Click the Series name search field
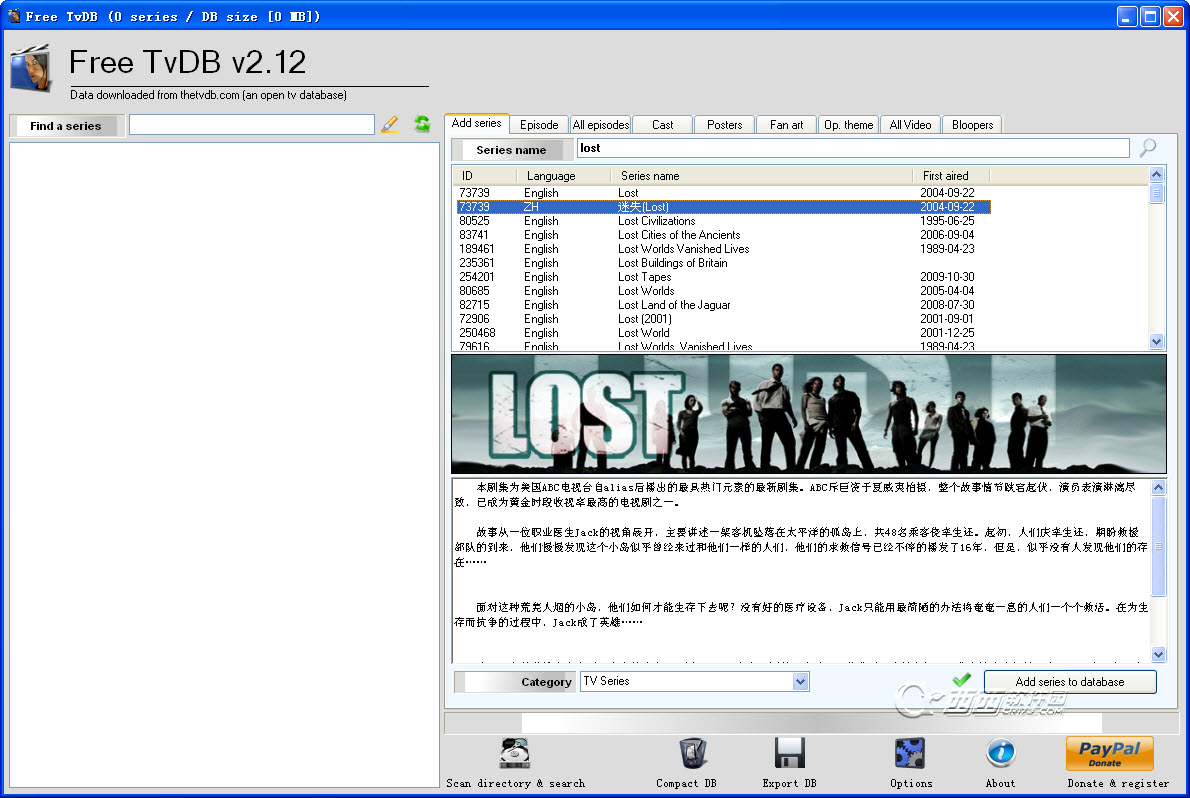Viewport: 1190px width, 798px height. (853, 148)
